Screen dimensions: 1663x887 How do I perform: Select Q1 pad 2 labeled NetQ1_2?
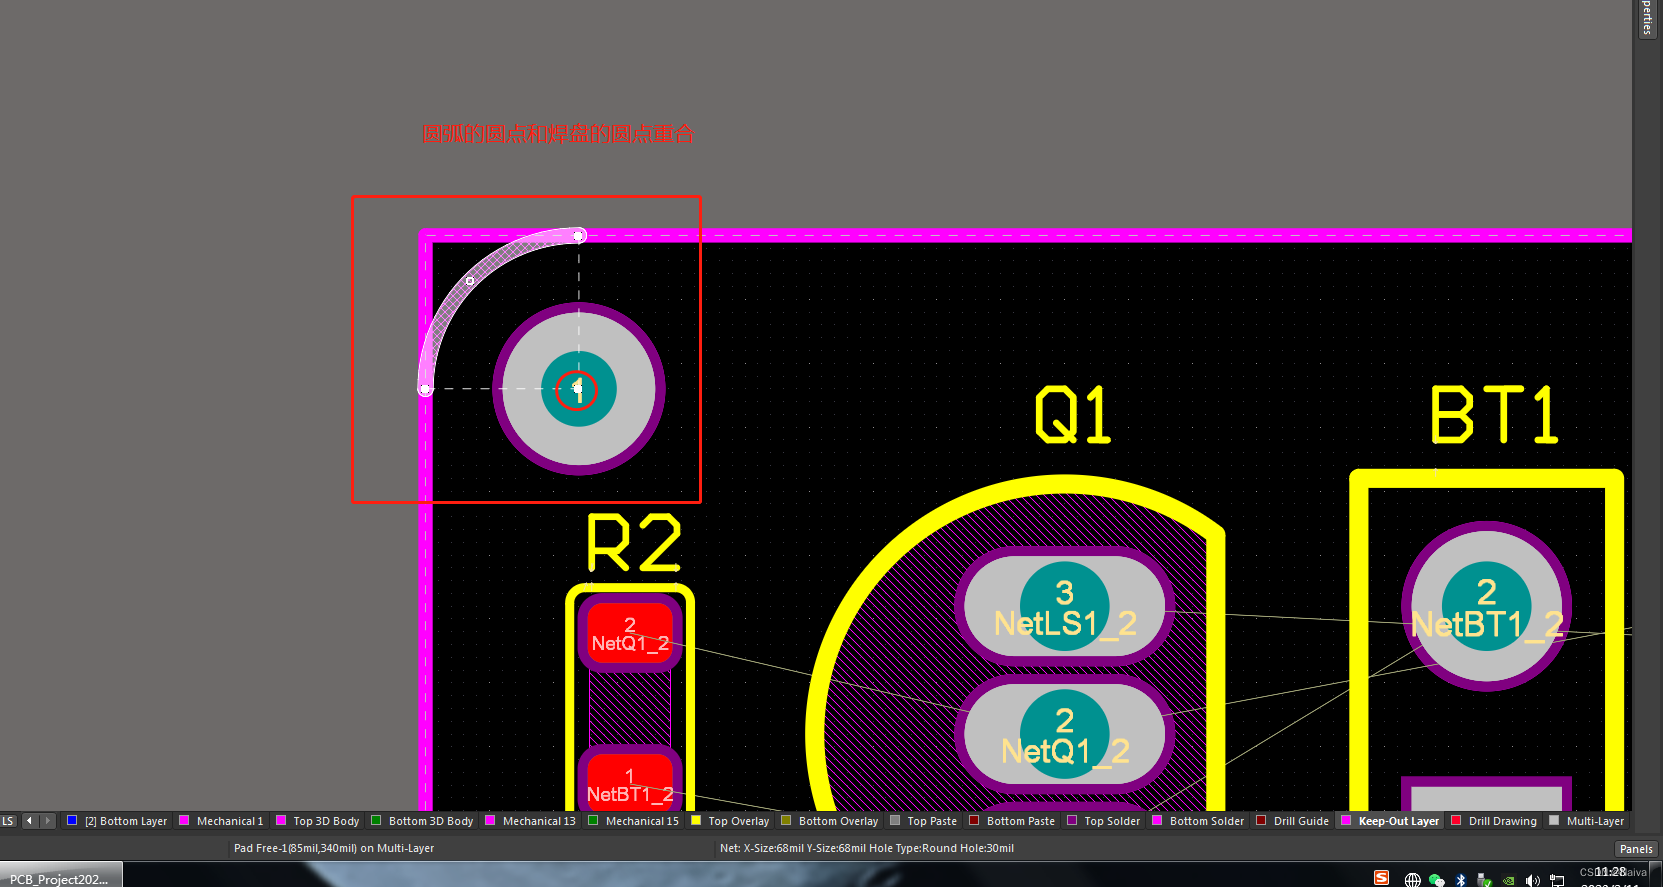pos(1064,734)
